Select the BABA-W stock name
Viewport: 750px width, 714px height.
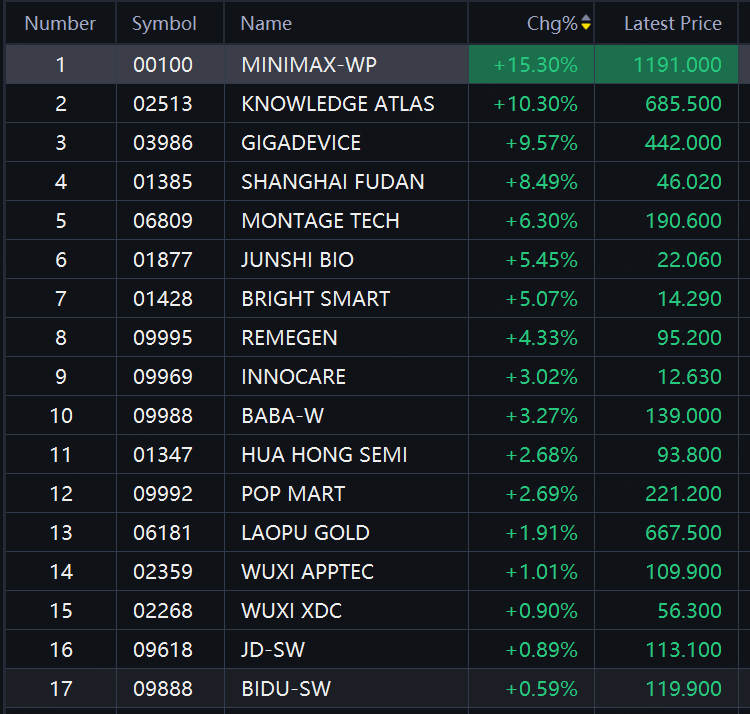click(x=282, y=416)
